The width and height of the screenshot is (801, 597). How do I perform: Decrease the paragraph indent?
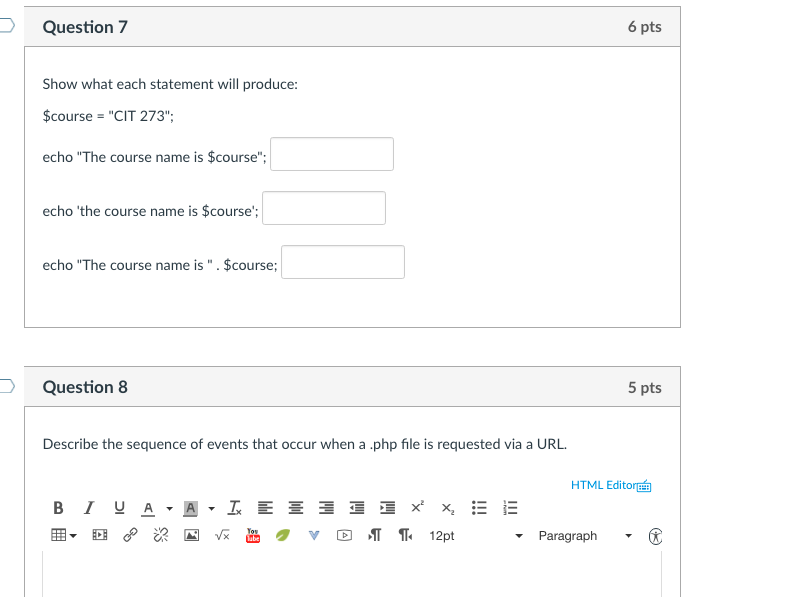357,508
